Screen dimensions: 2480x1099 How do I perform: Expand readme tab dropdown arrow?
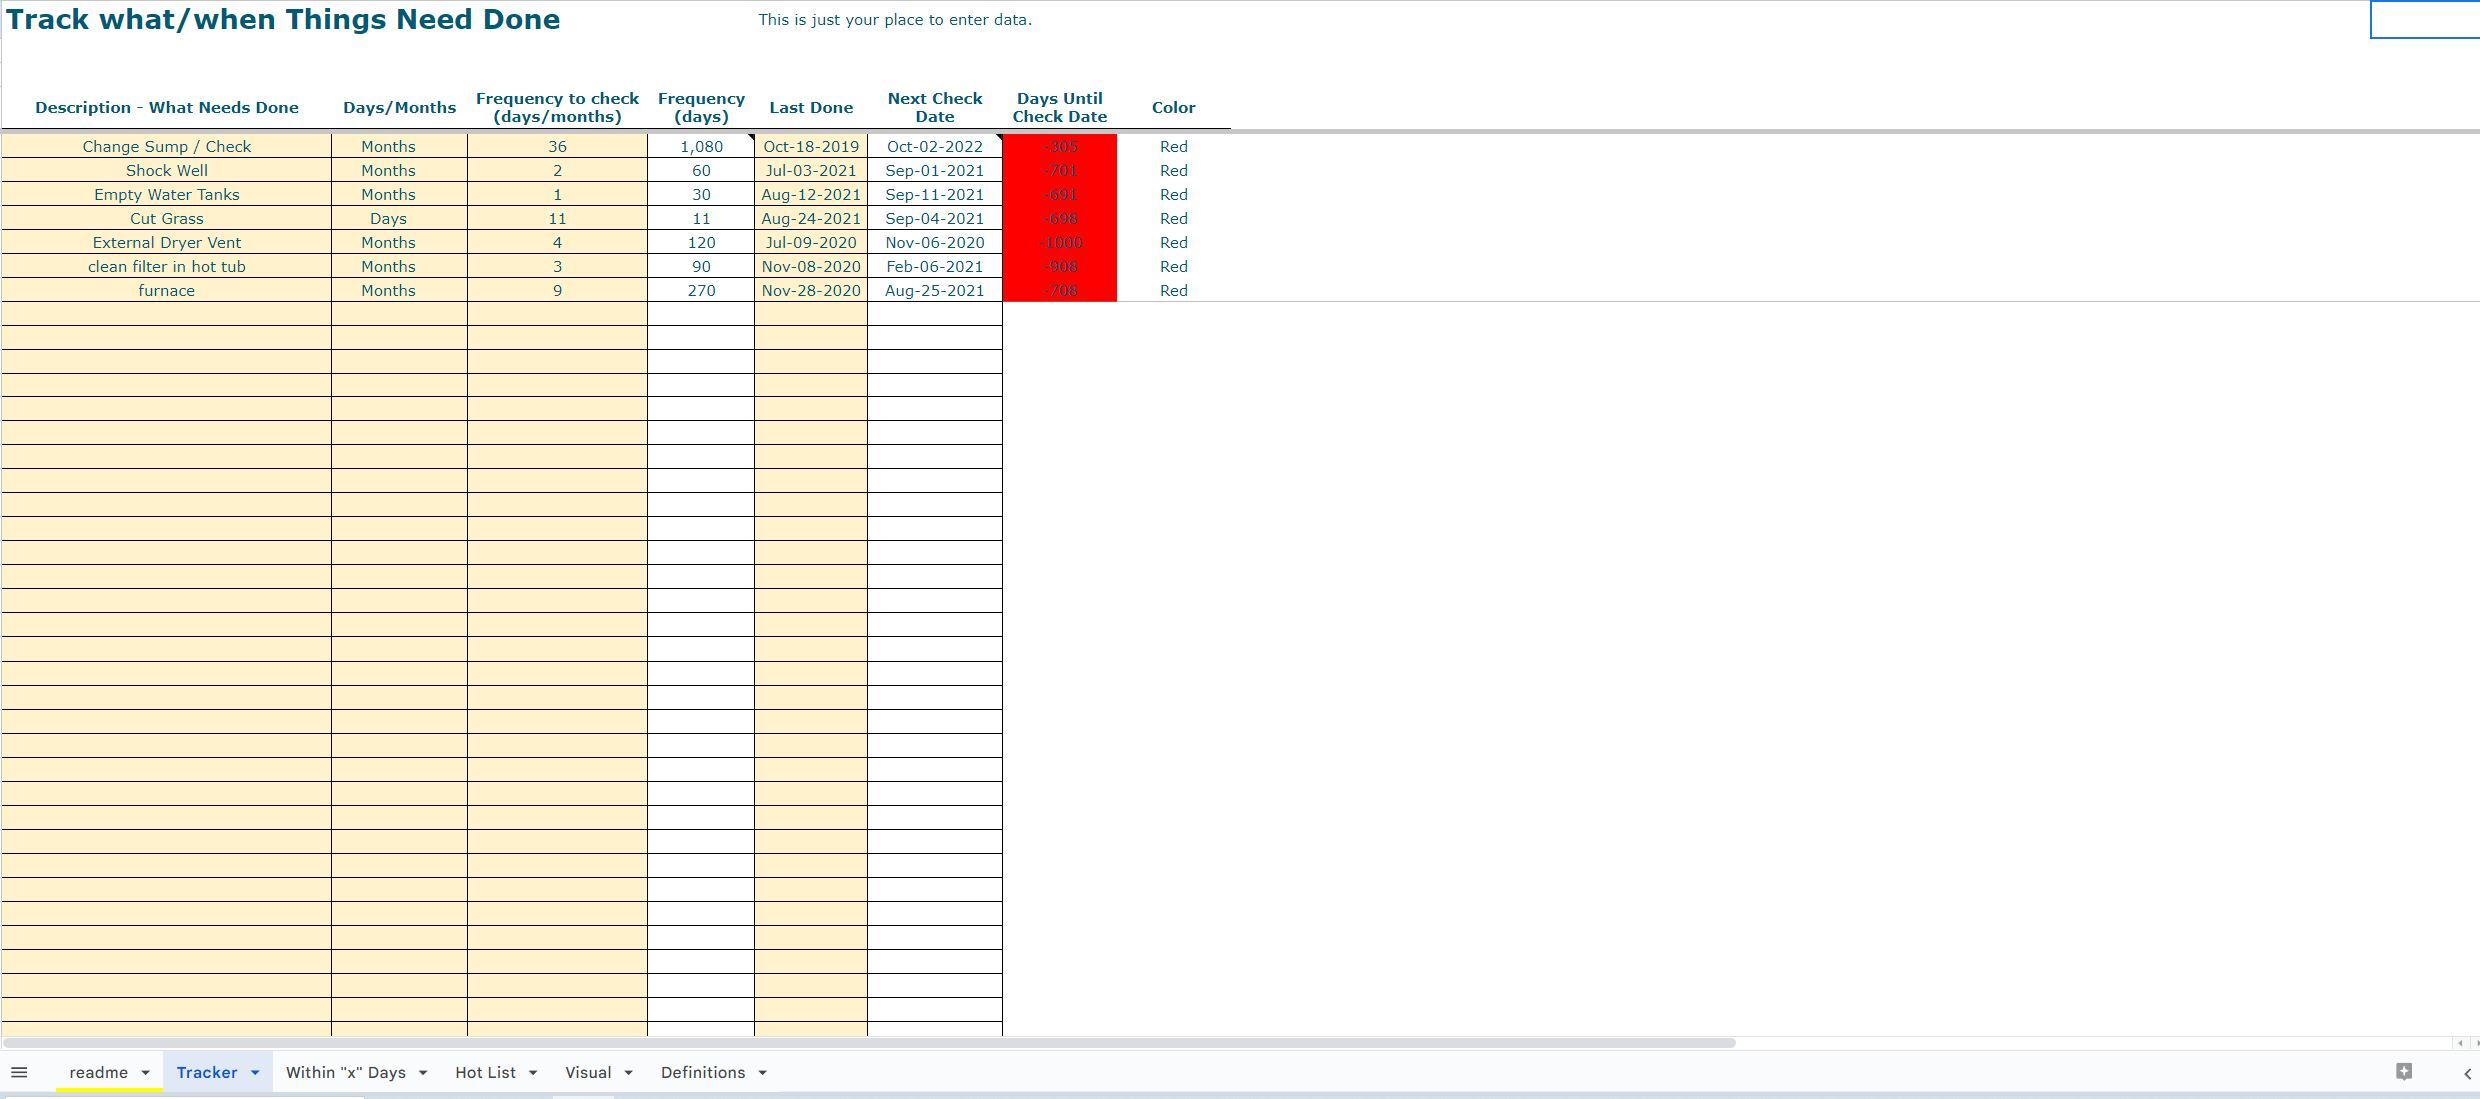(145, 1073)
